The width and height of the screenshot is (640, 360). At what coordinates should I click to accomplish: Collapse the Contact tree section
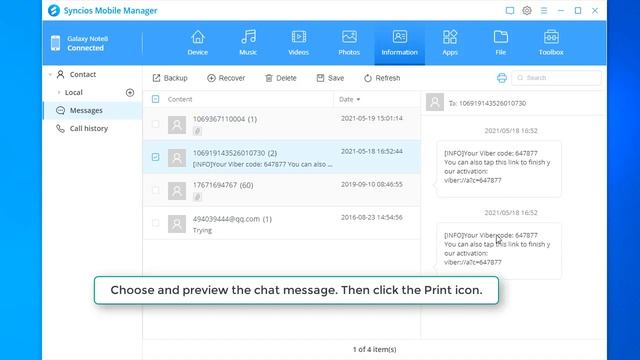pos(50,75)
